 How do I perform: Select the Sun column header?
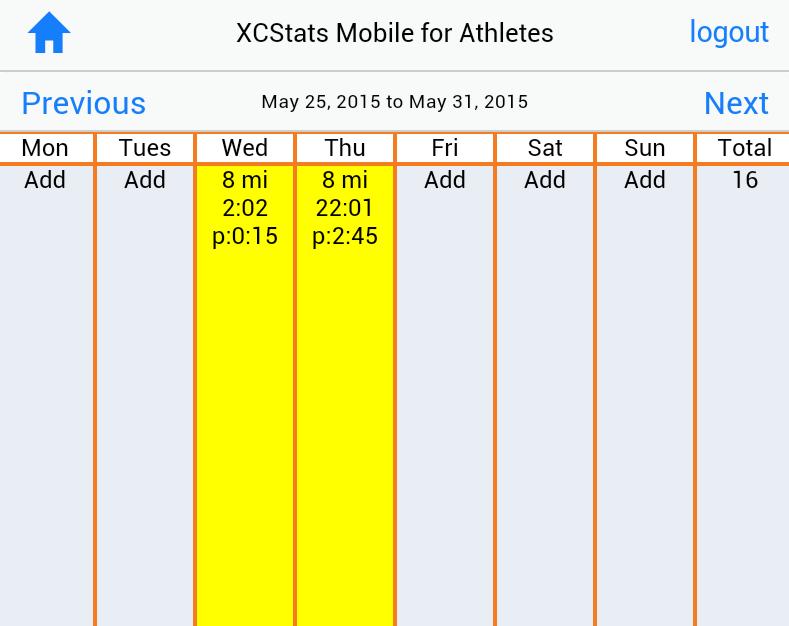[x=645, y=148]
